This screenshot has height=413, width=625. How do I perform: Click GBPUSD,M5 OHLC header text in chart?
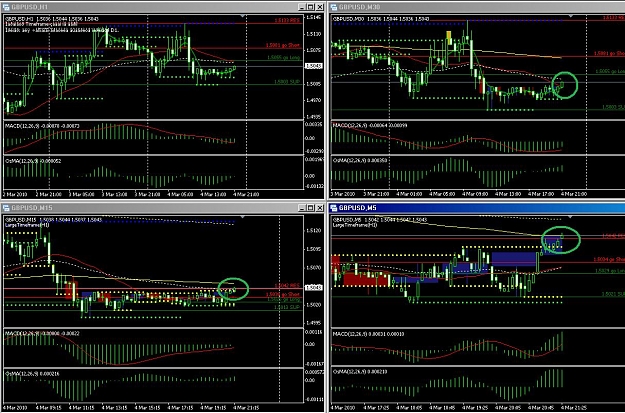[380, 220]
